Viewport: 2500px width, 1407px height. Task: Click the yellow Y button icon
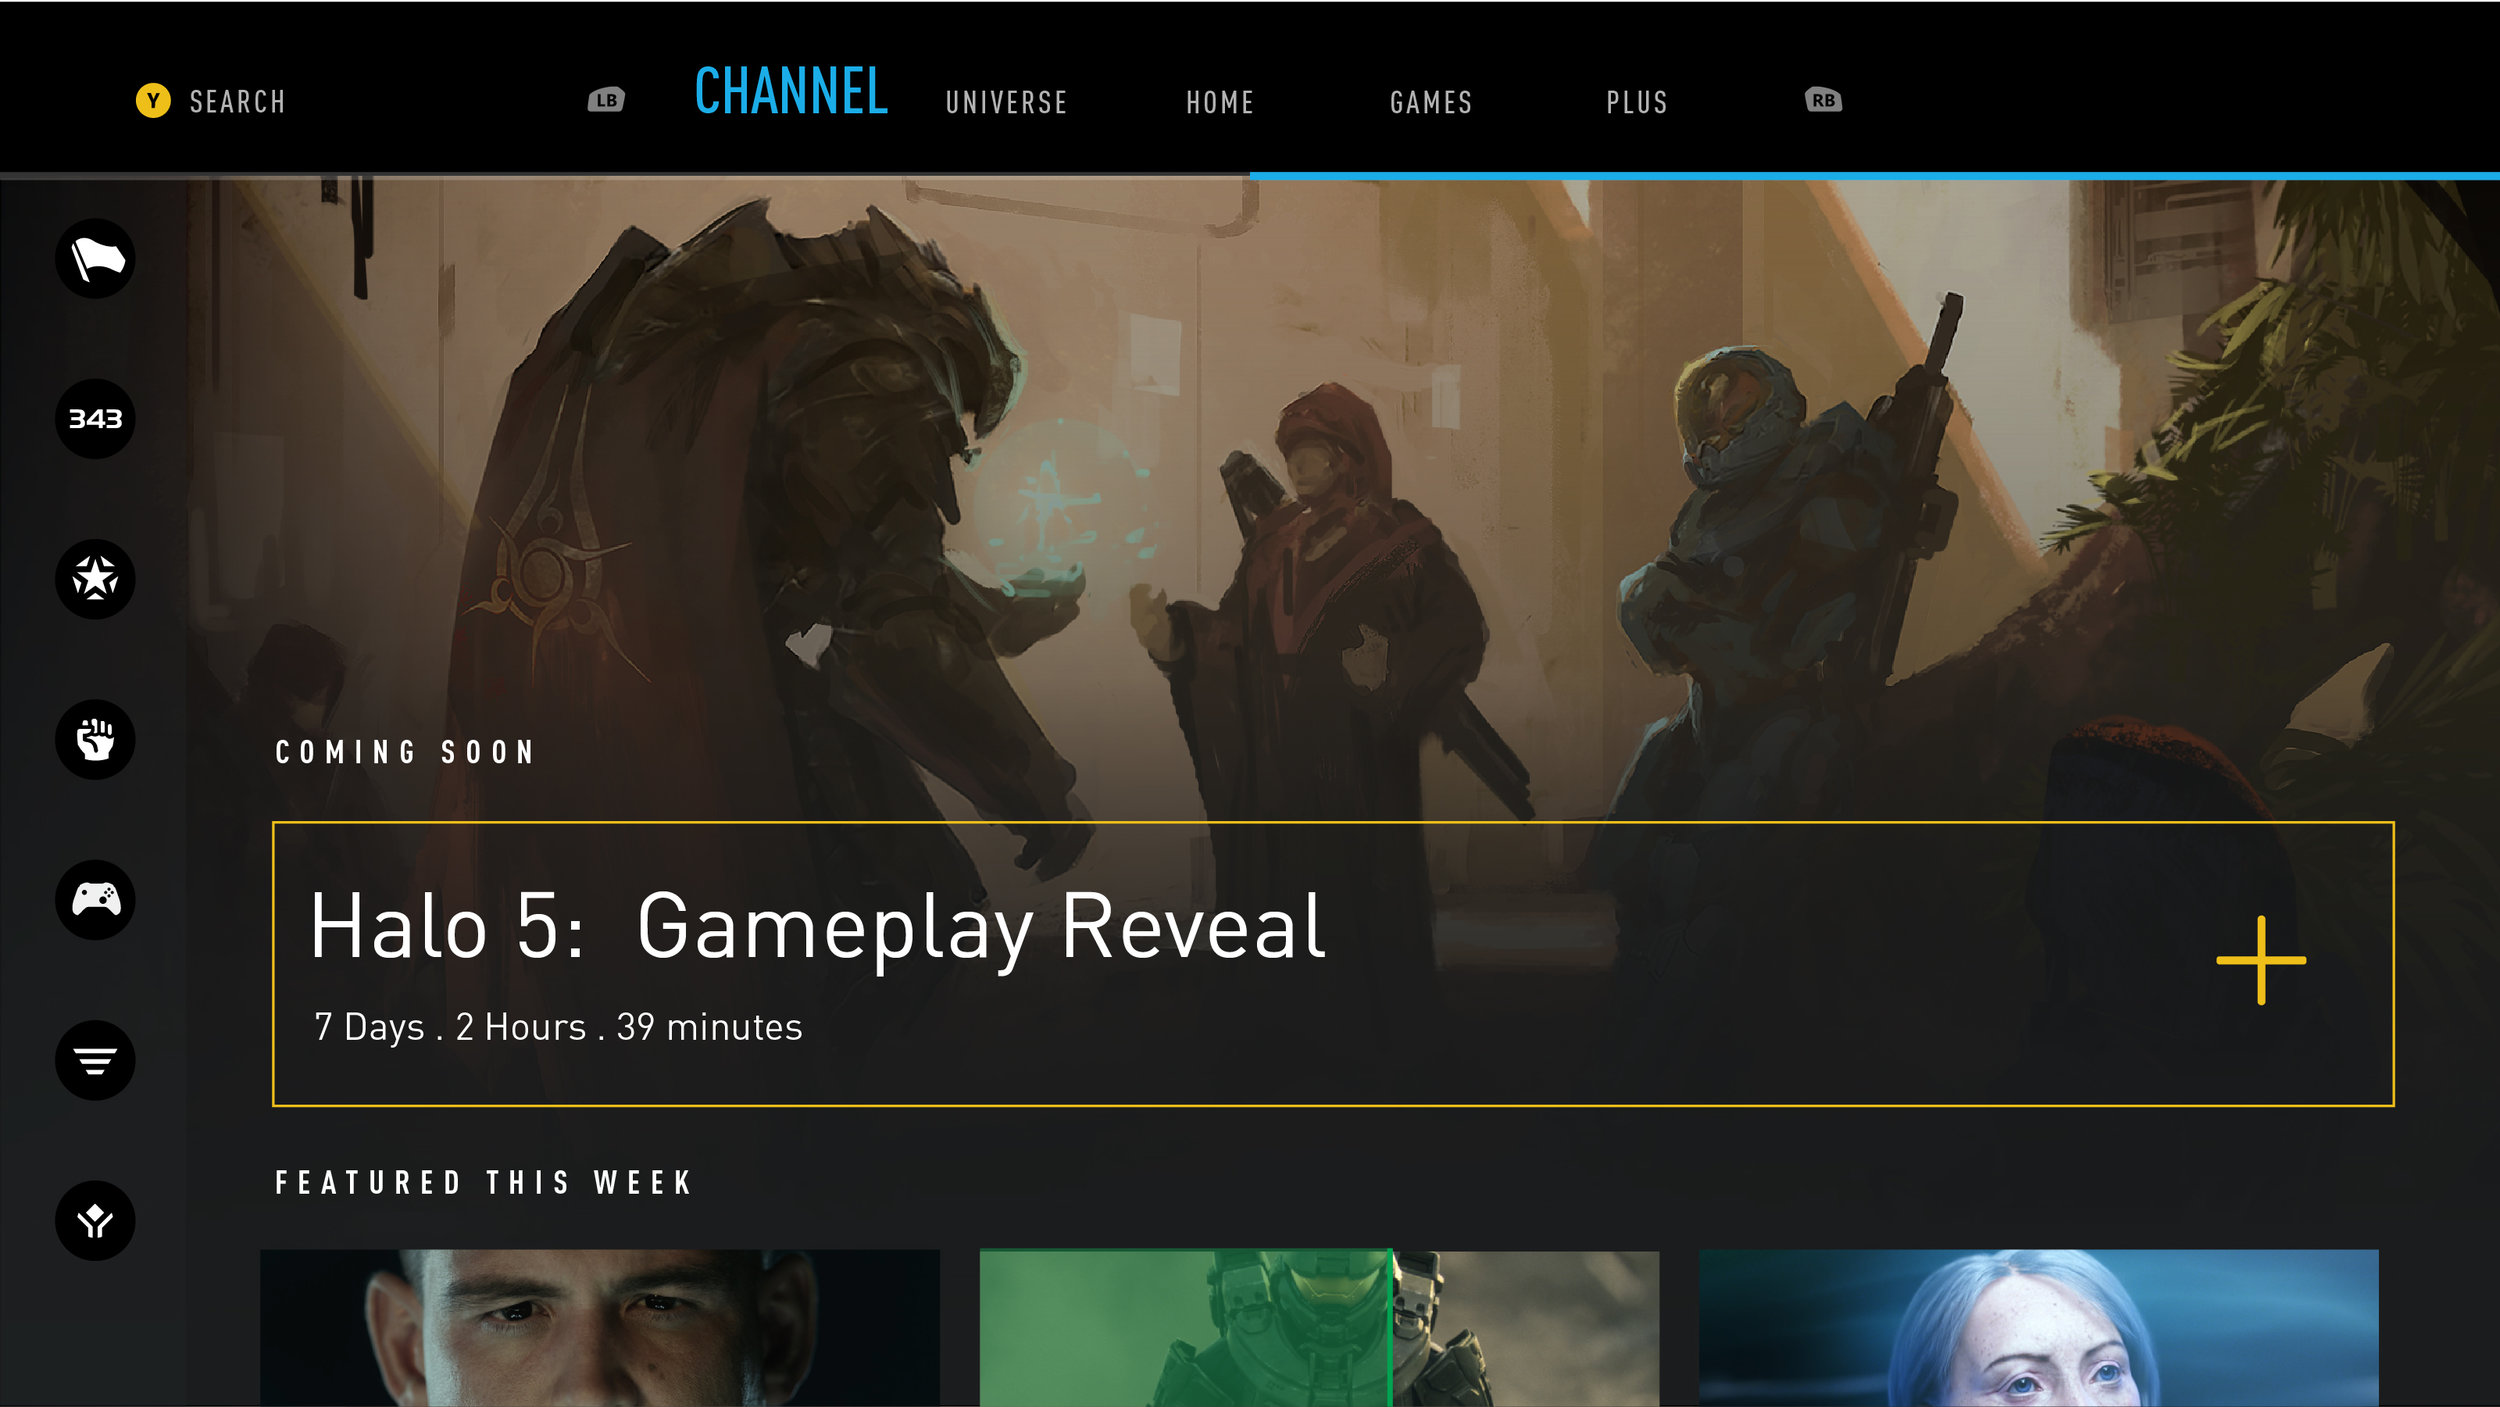[153, 100]
